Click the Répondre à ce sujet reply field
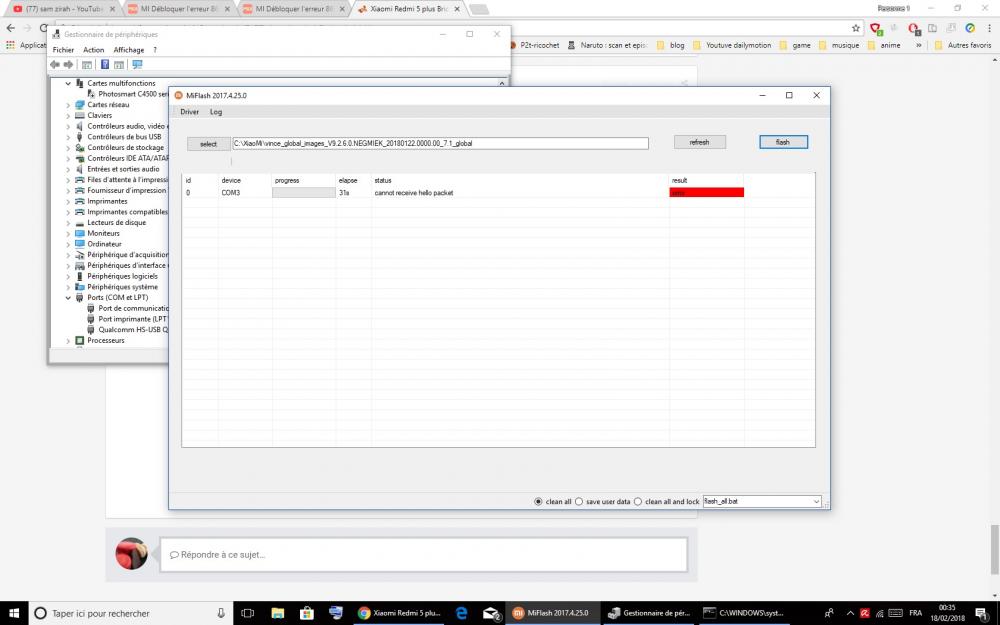Image resolution: width=1000 pixels, height=625 pixels. tap(420, 554)
